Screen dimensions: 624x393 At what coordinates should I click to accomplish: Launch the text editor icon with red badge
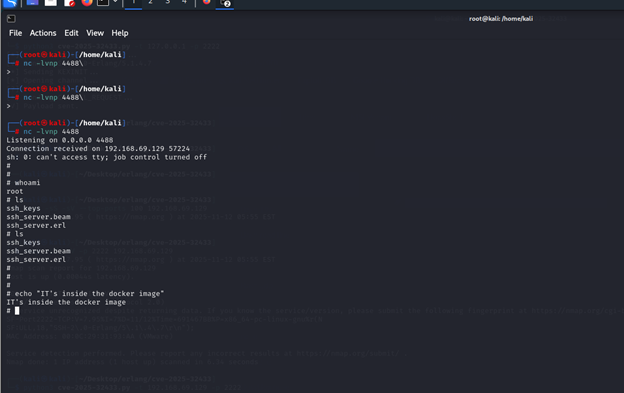coord(69,3)
